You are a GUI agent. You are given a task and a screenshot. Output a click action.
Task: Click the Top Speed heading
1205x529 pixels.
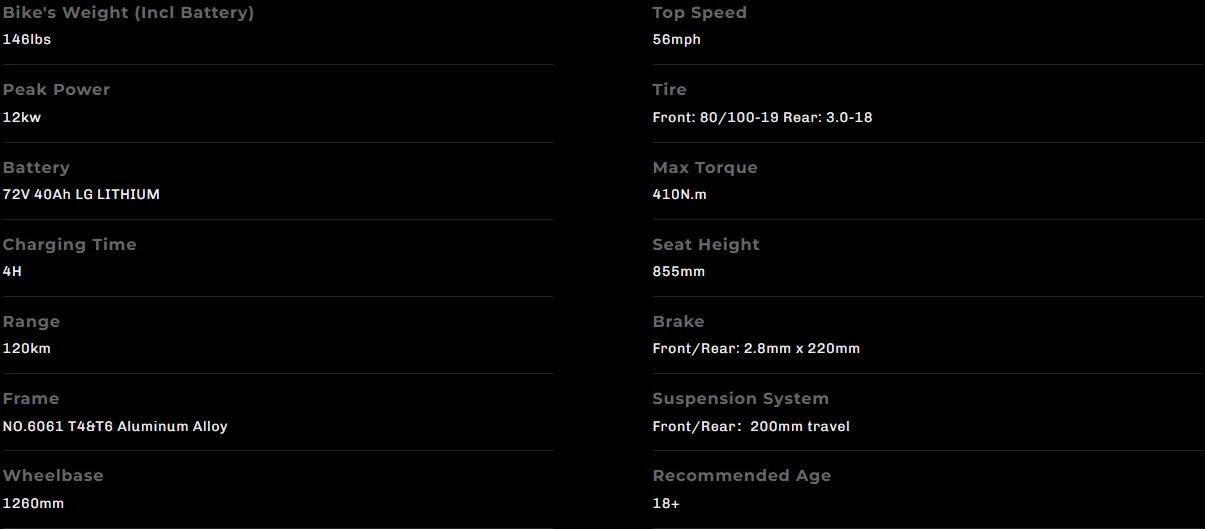tap(699, 13)
